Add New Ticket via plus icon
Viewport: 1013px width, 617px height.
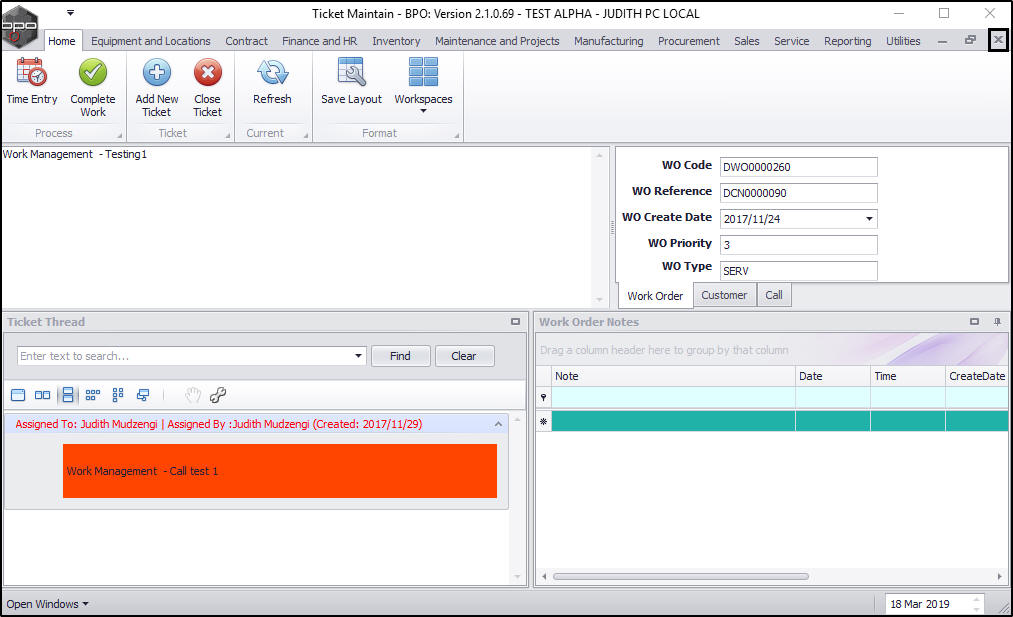coord(157,72)
